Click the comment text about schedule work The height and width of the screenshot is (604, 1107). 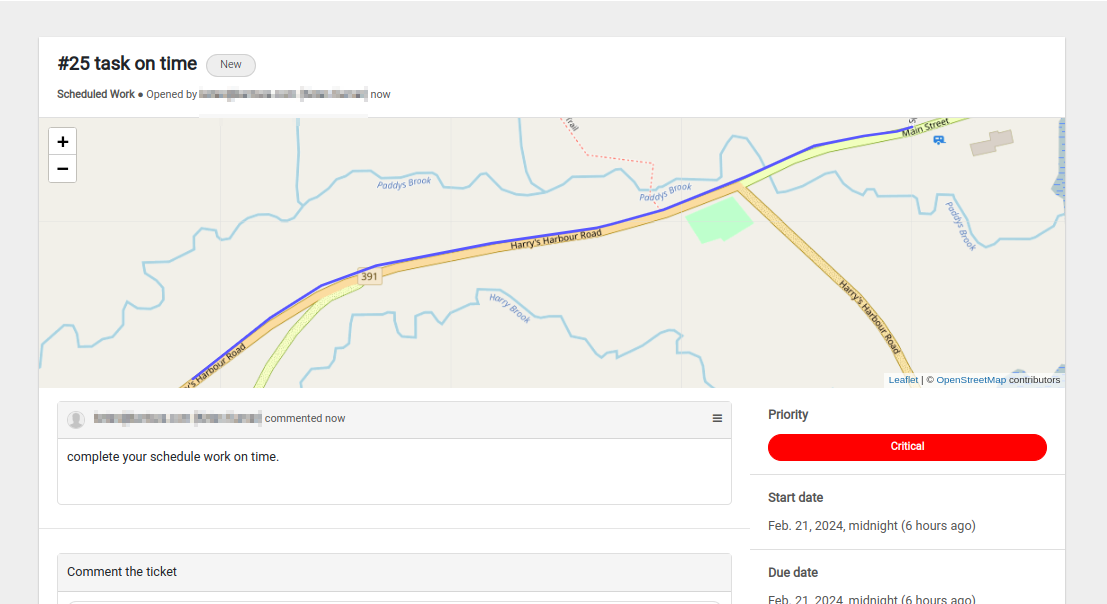(x=173, y=457)
